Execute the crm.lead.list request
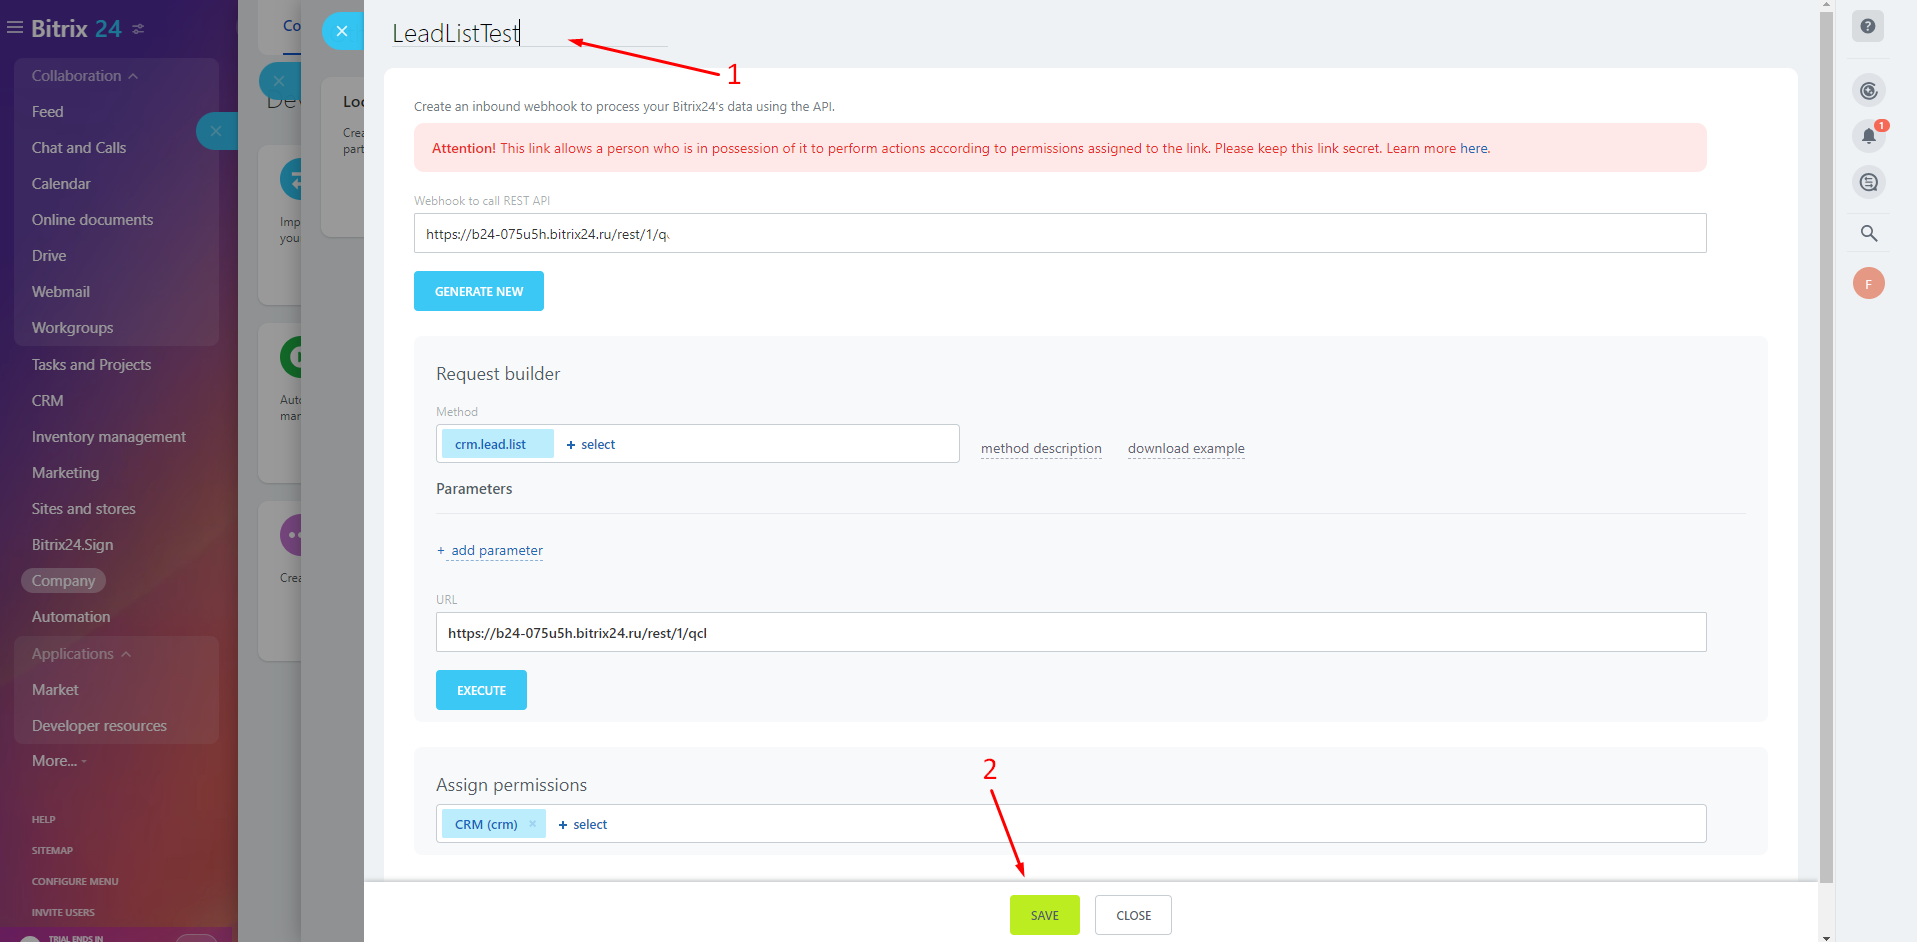Viewport: 1917px width, 942px height. point(481,689)
